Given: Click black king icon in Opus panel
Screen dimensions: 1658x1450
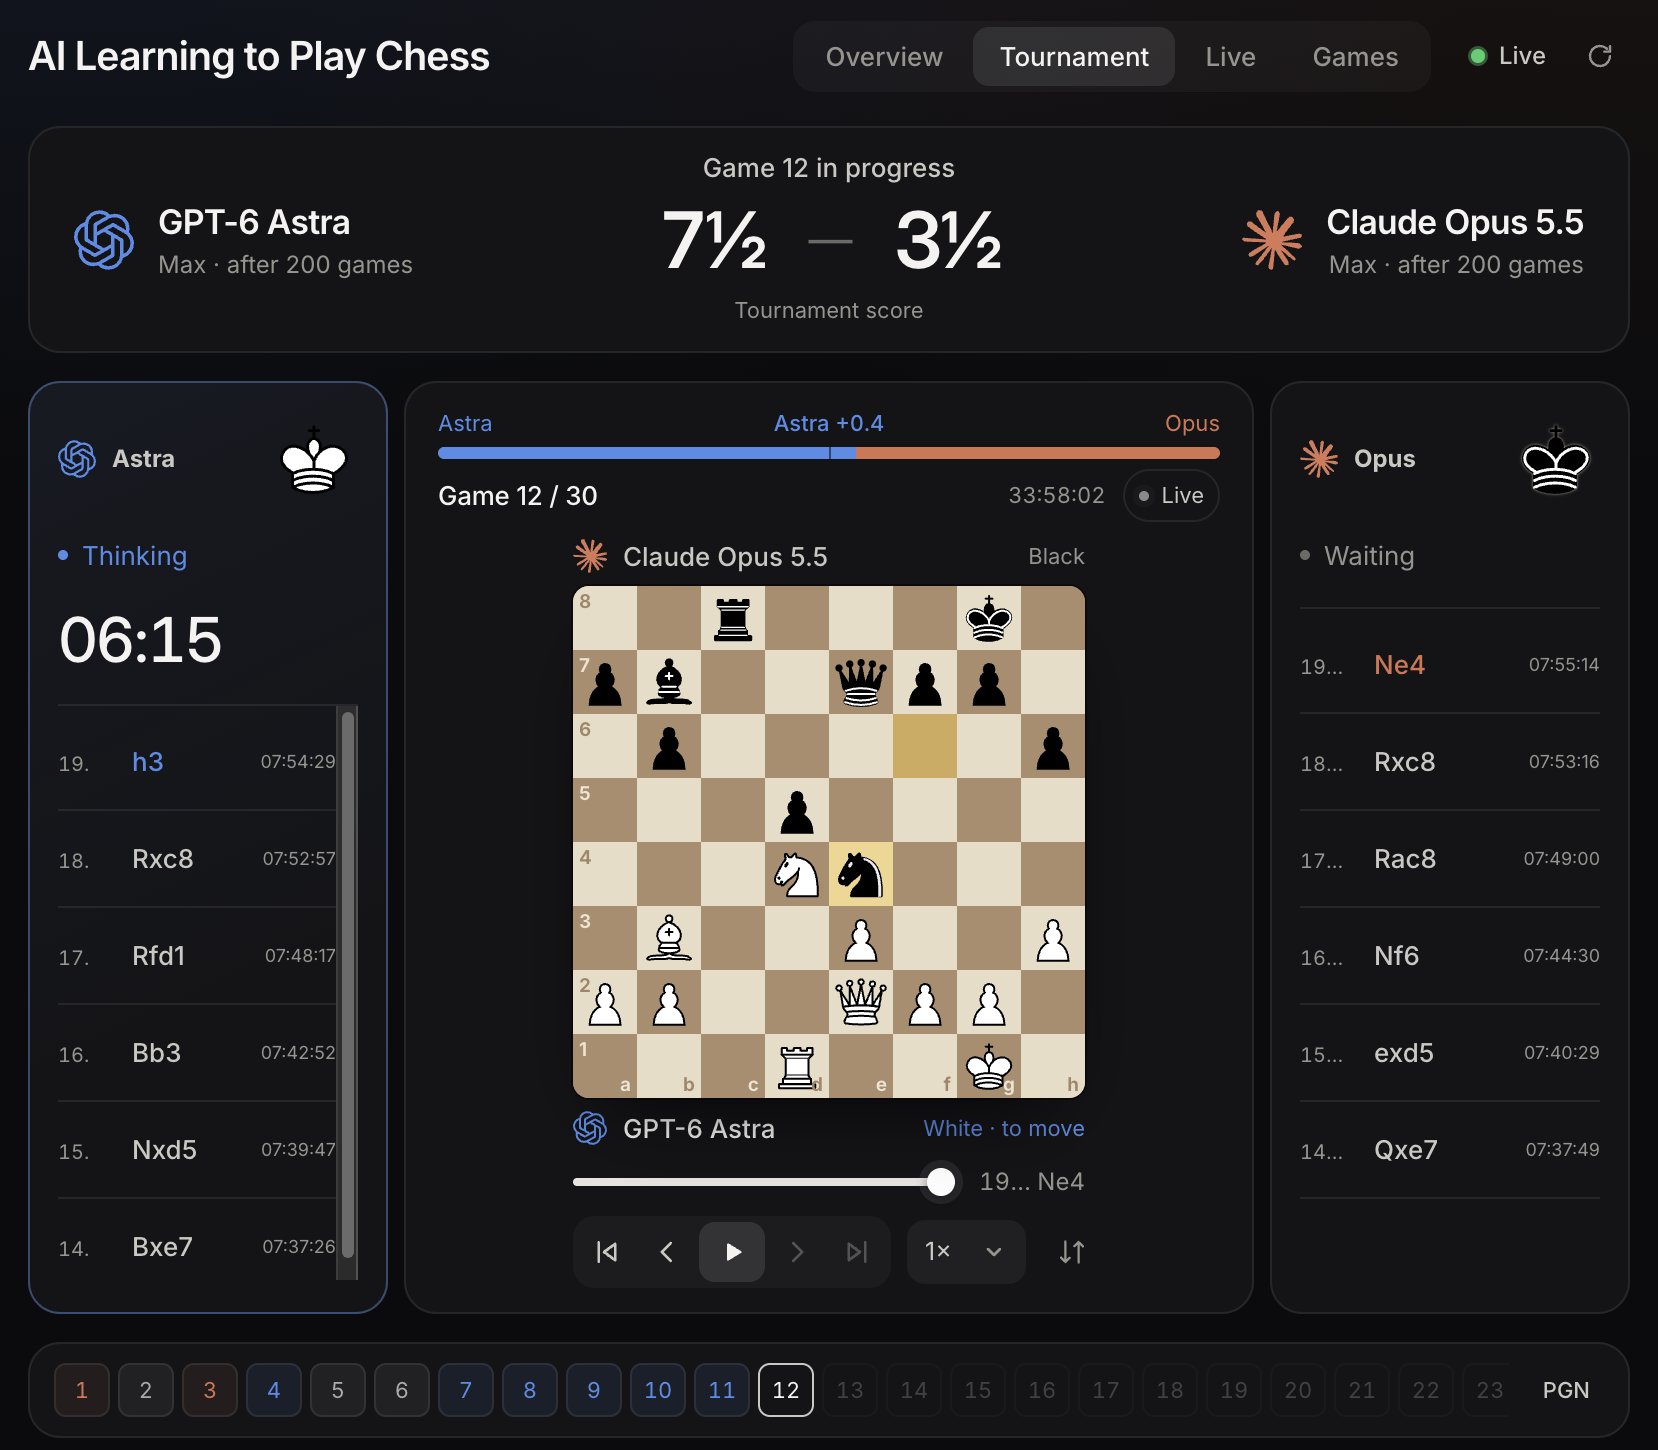Looking at the screenshot, I should 1555,459.
